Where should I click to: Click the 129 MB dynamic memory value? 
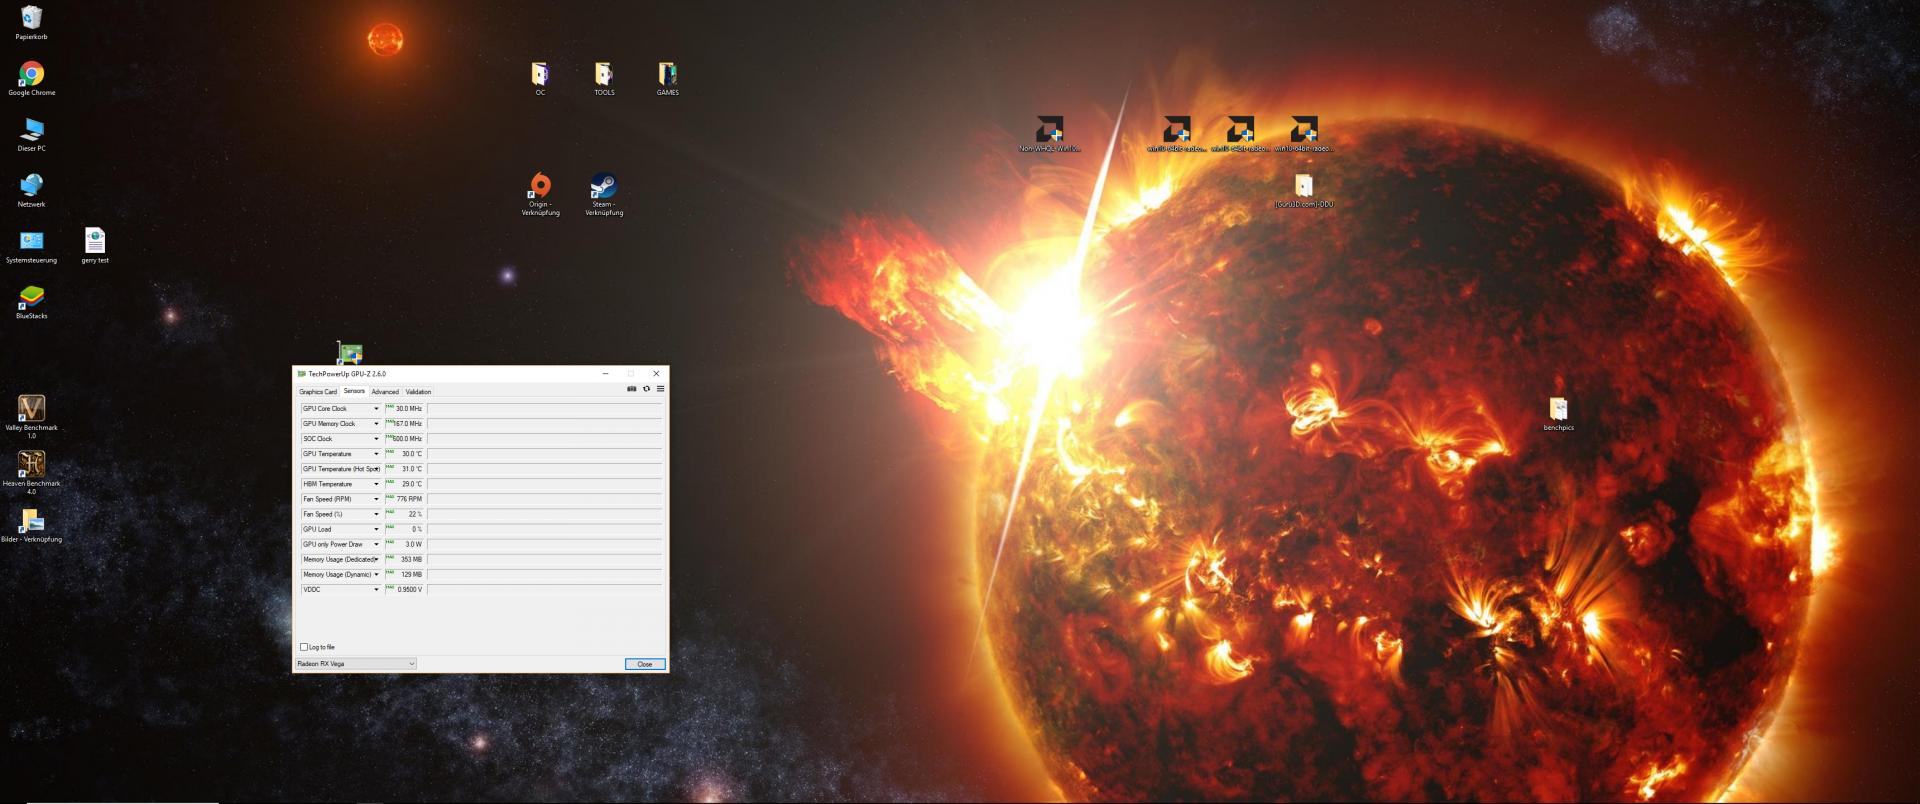click(x=411, y=574)
